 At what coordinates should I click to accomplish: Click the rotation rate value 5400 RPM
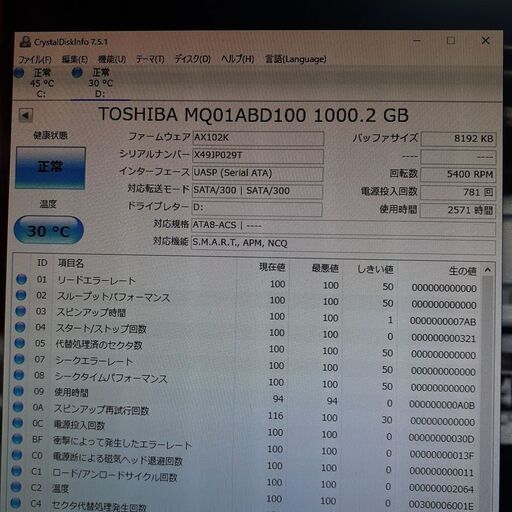458,174
